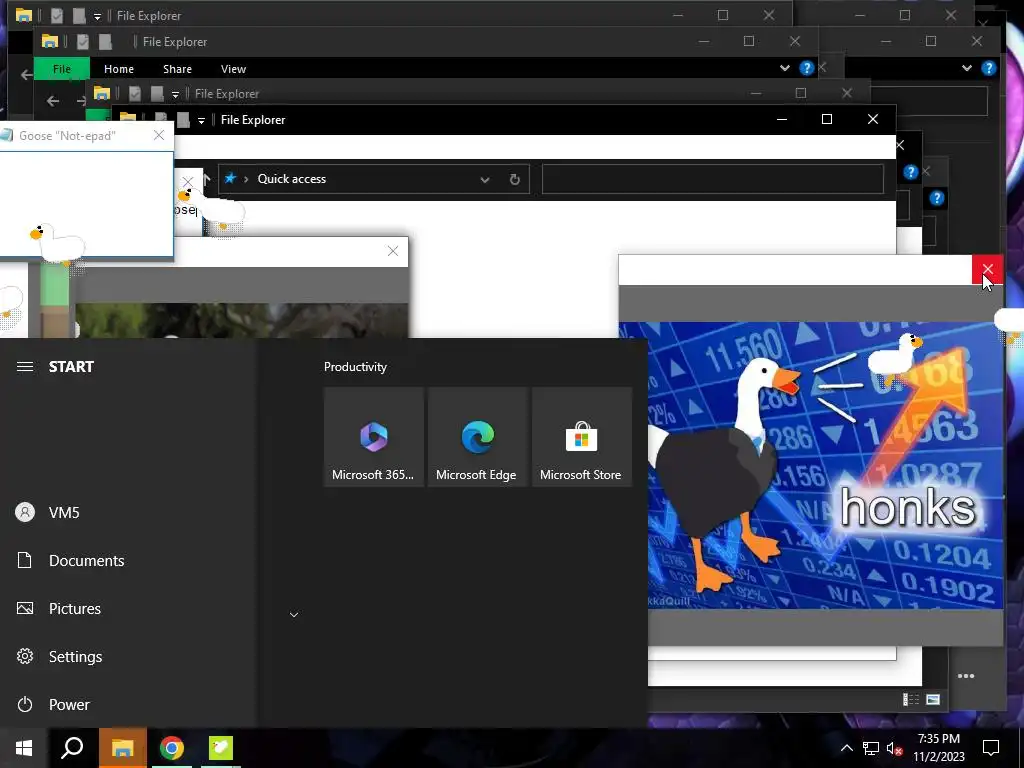Maximize the front File Explorer window
The width and height of the screenshot is (1024, 768).
click(x=827, y=119)
